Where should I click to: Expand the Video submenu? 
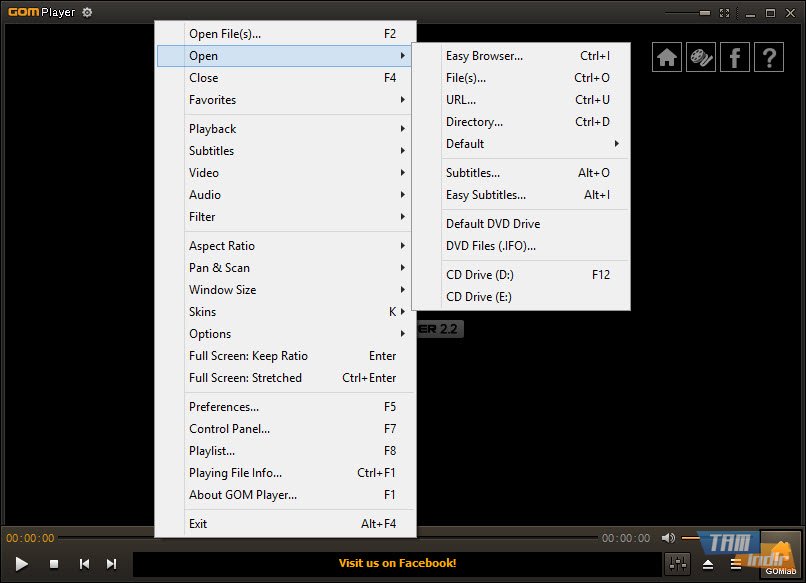286,173
